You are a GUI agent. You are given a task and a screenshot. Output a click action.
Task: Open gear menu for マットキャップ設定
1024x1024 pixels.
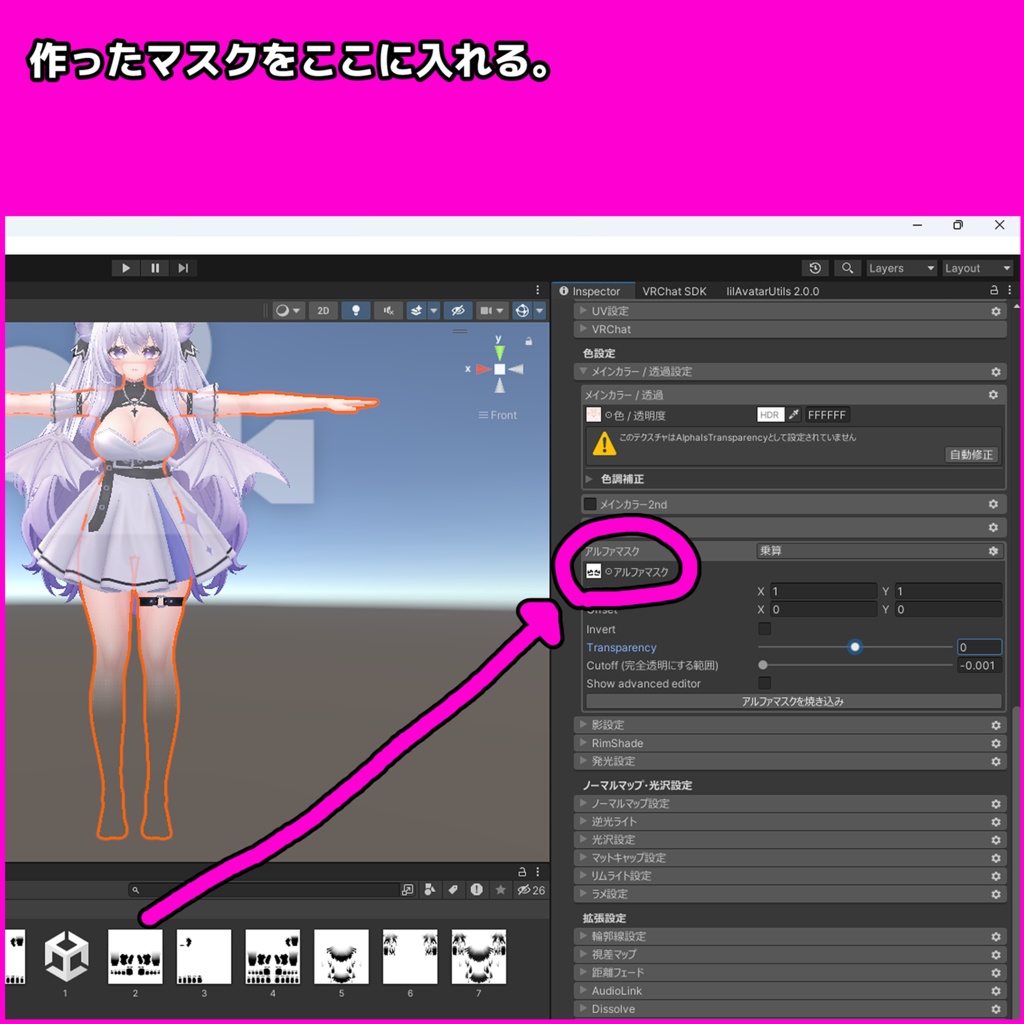996,858
